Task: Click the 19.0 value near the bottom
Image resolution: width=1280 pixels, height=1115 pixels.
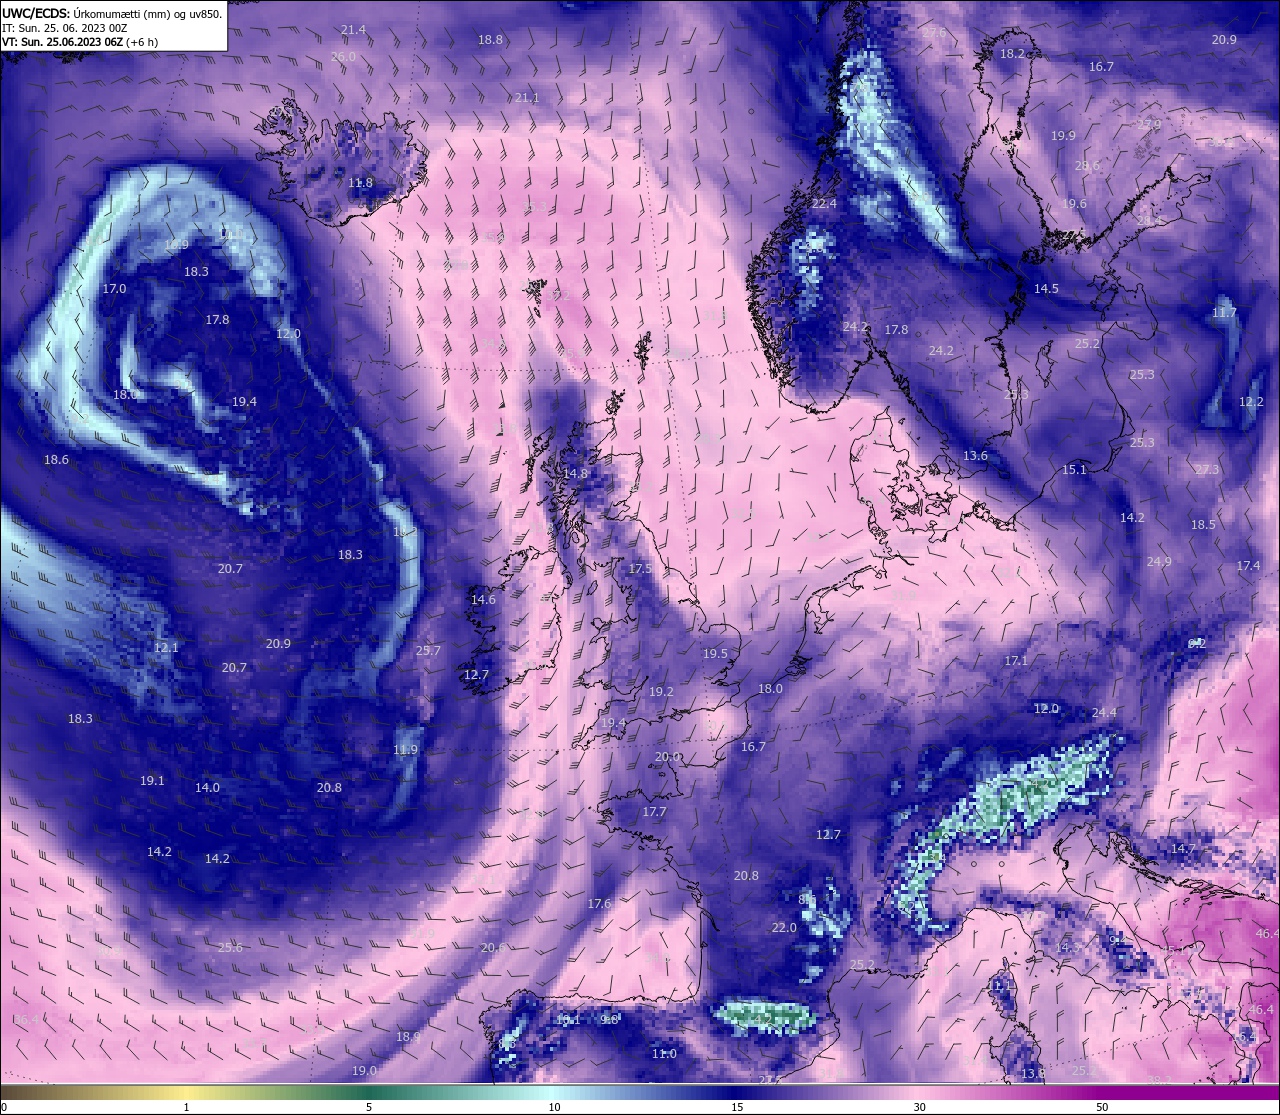Action: click(x=364, y=1070)
